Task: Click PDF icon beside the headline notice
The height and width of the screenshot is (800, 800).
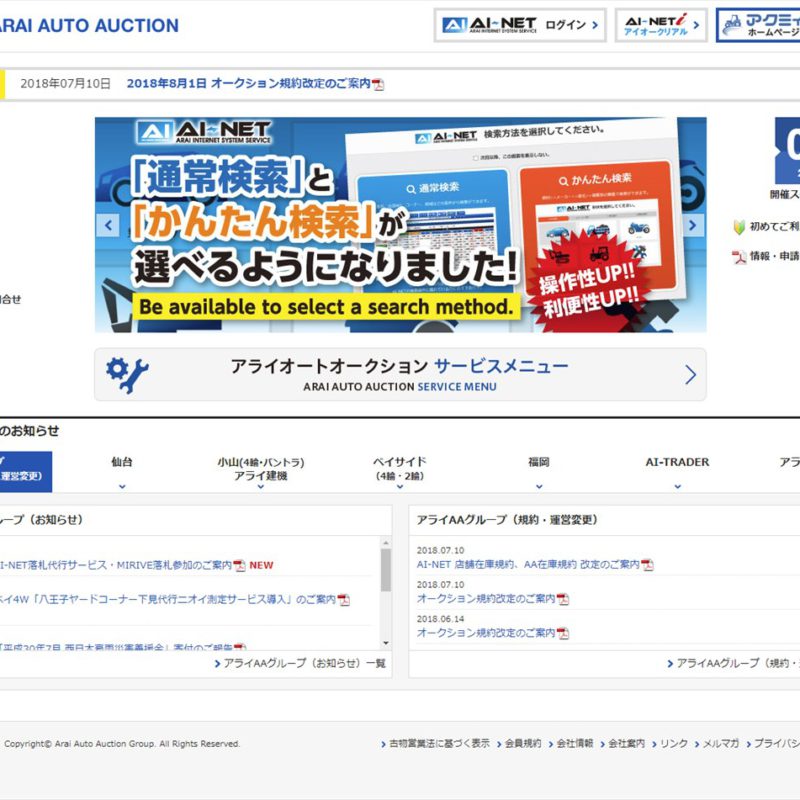Action: [378, 84]
